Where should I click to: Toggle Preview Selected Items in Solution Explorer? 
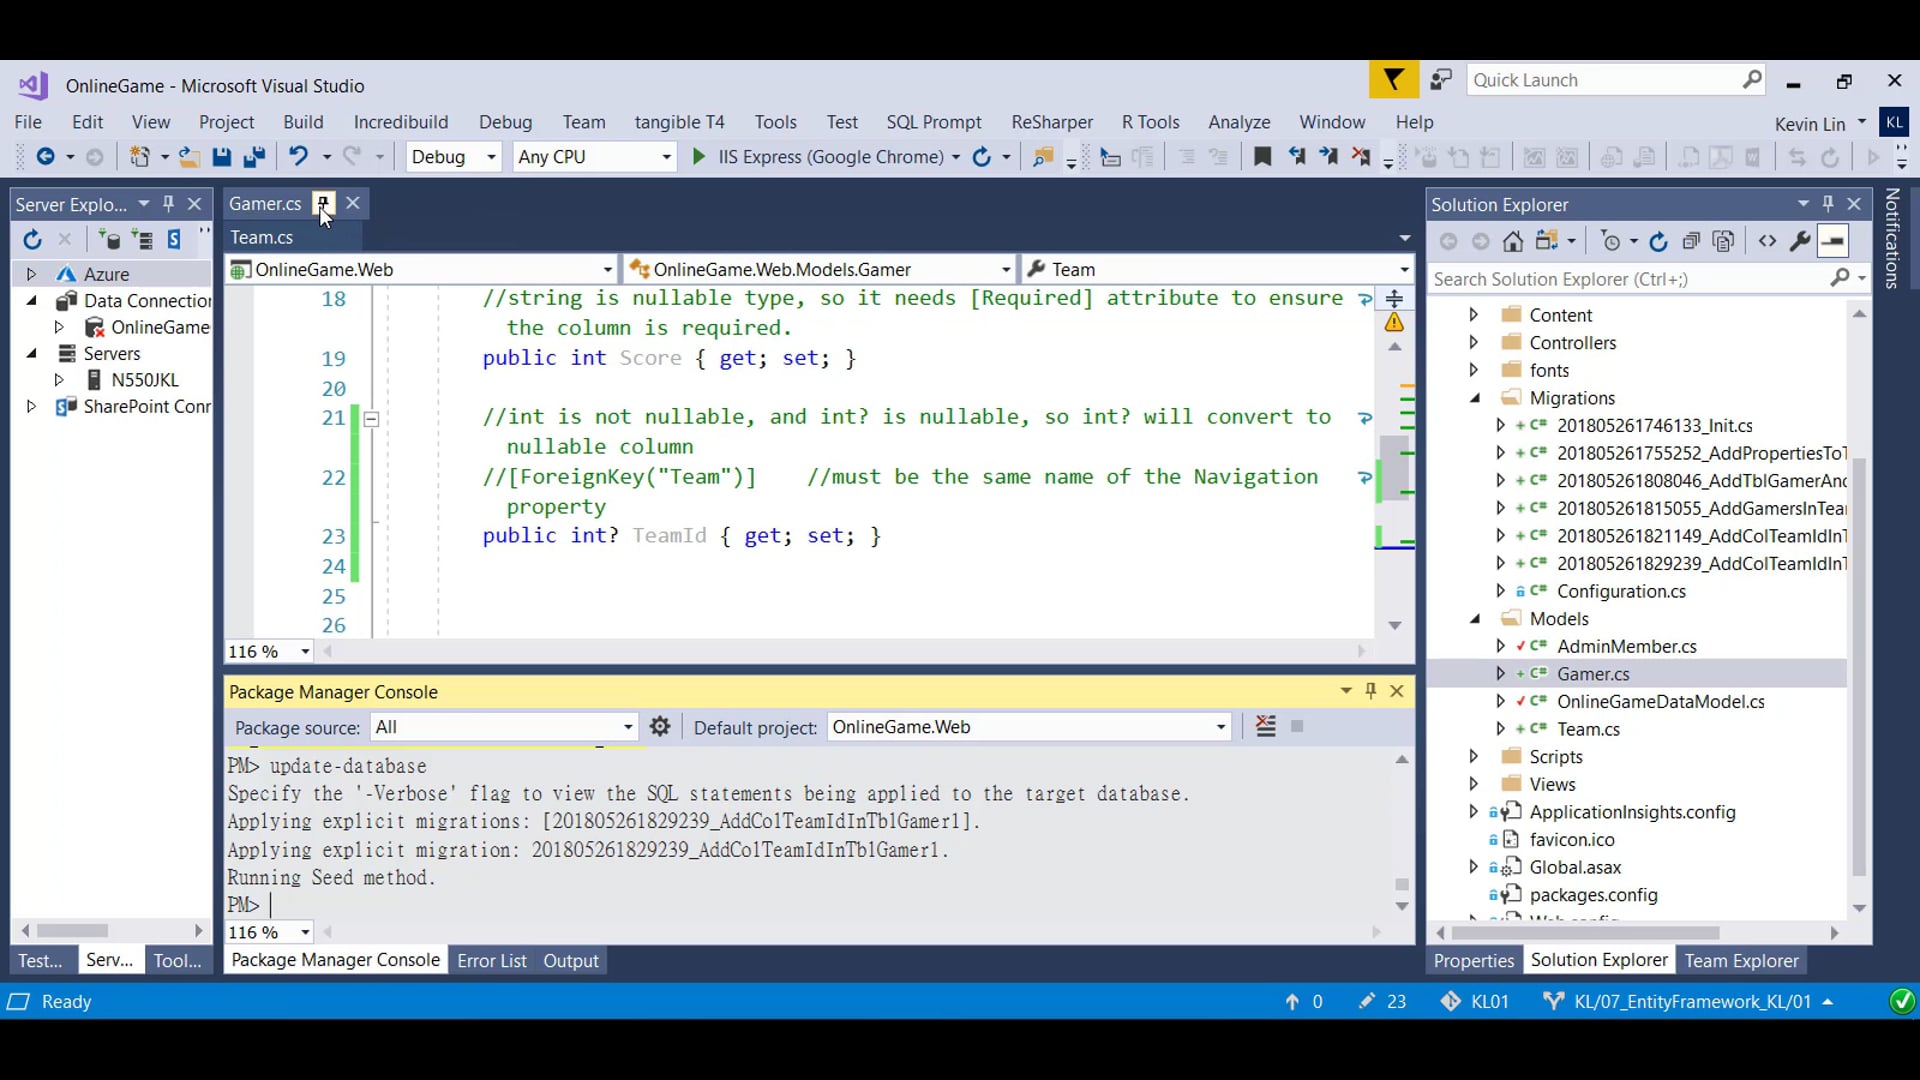pos(1833,241)
